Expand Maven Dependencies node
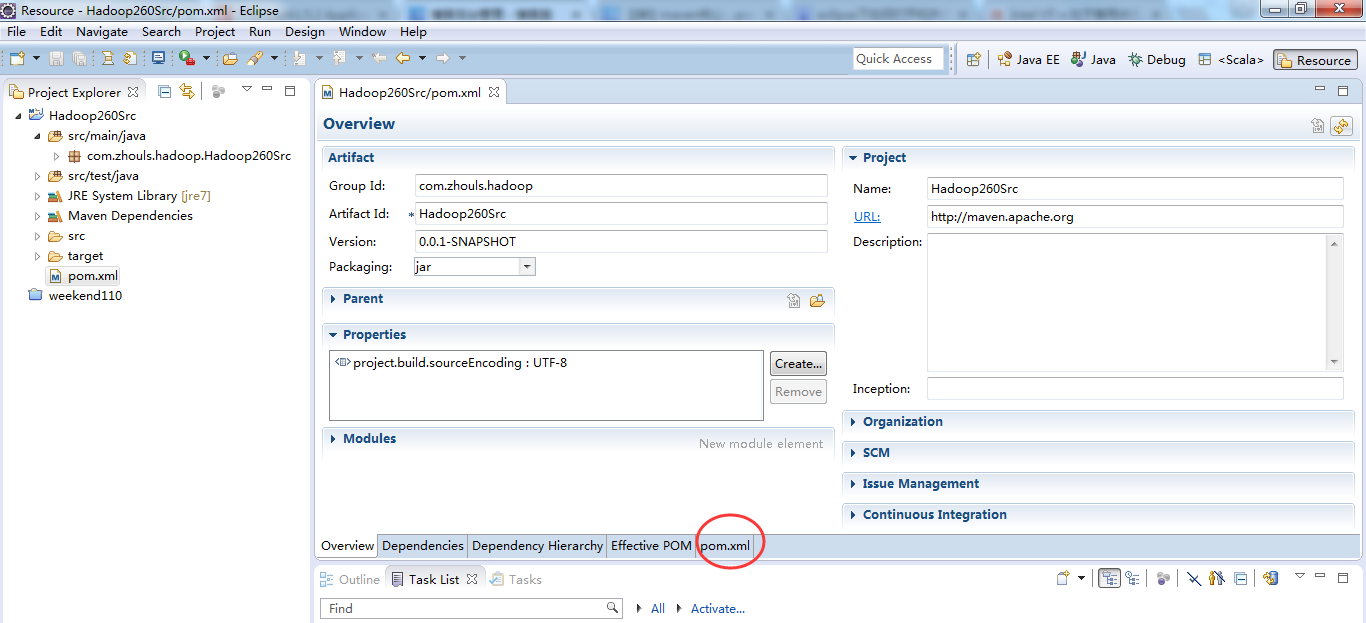The height and width of the screenshot is (623, 1366). pos(38,216)
